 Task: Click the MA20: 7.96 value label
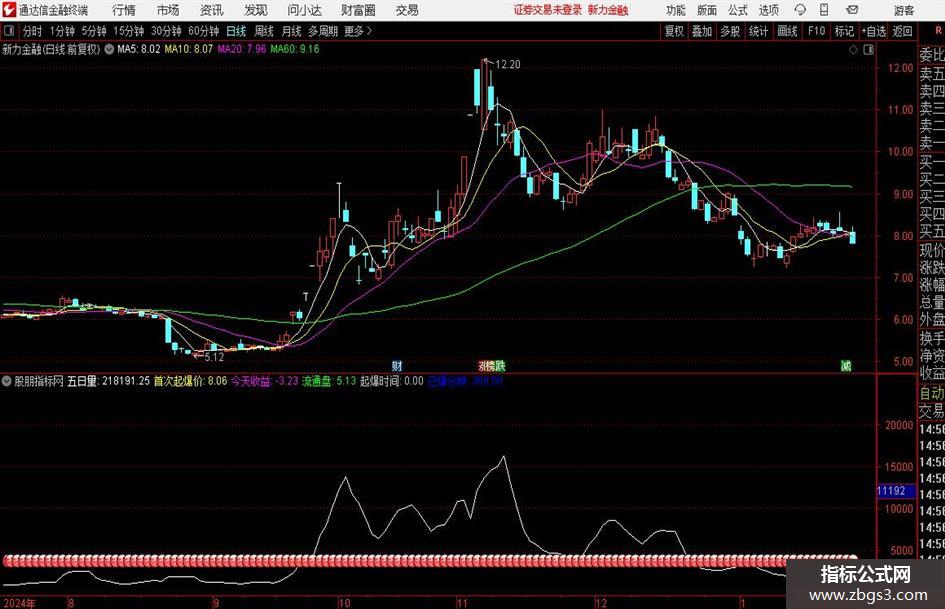(x=242, y=49)
